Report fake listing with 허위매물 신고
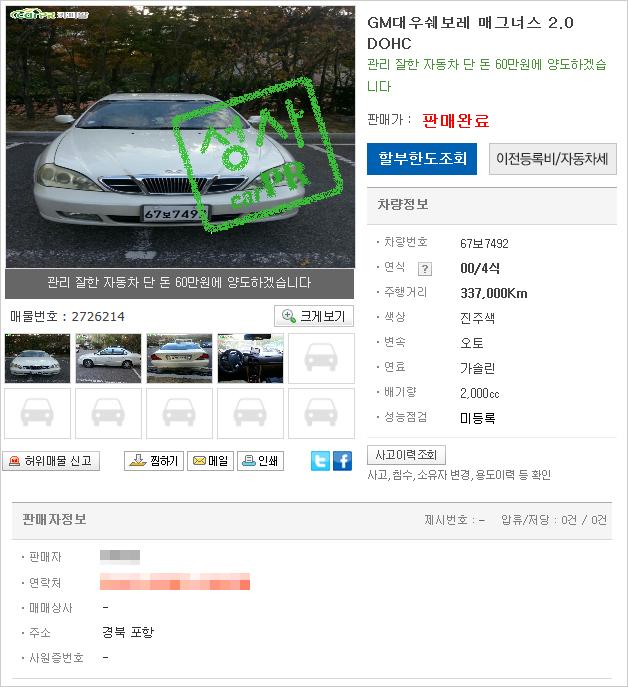This screenshot has width=628, height=687. (x=51, y=461)
